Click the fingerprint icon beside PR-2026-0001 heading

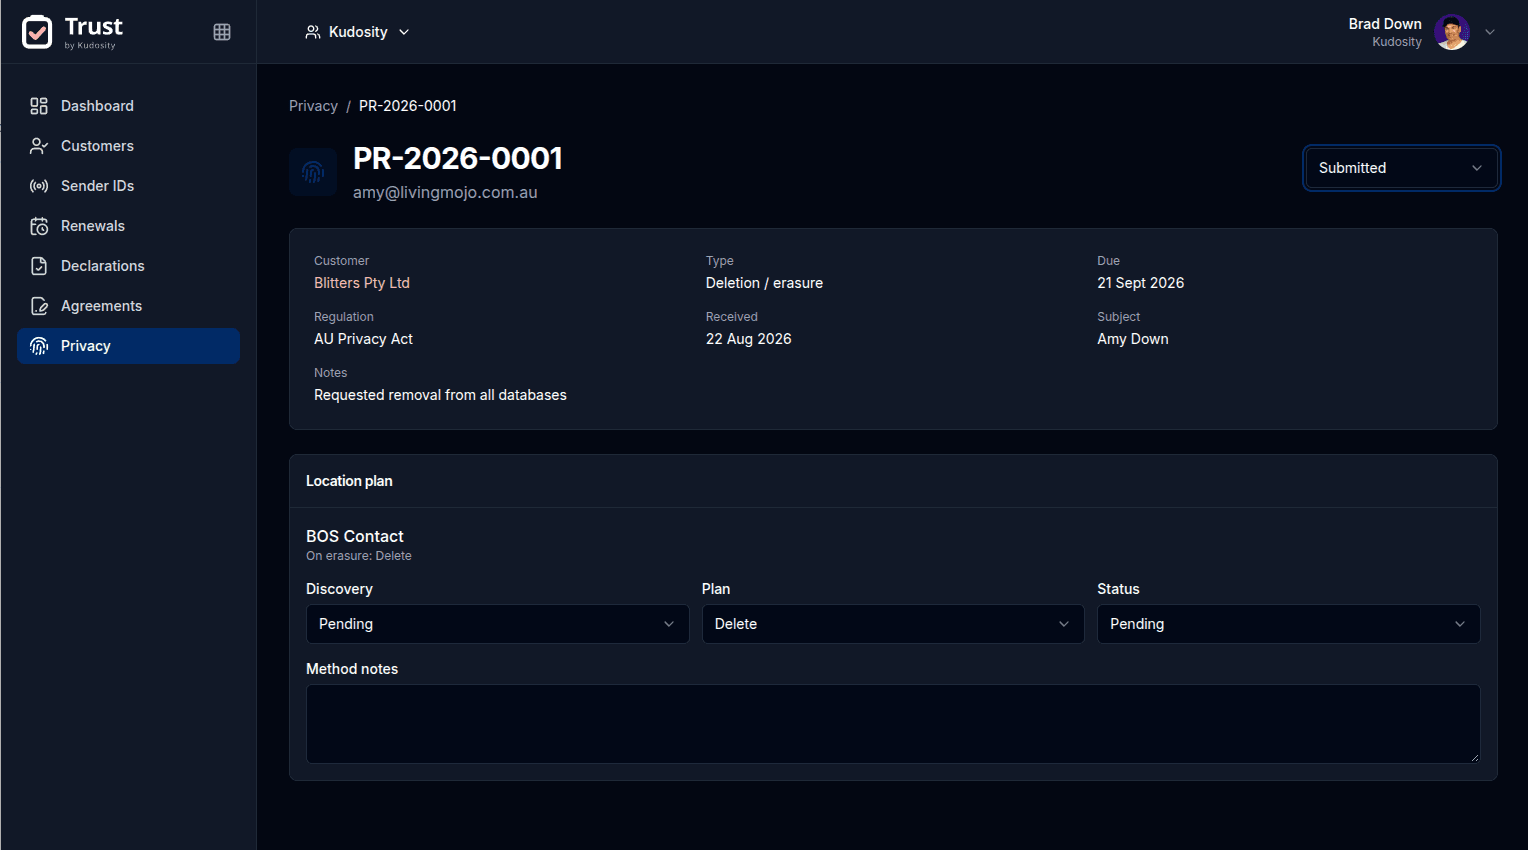pyautogui.click(x=313, y=172)
